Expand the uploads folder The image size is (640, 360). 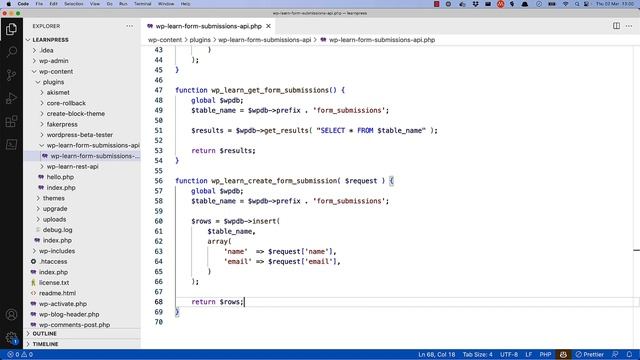click(54, 219)
